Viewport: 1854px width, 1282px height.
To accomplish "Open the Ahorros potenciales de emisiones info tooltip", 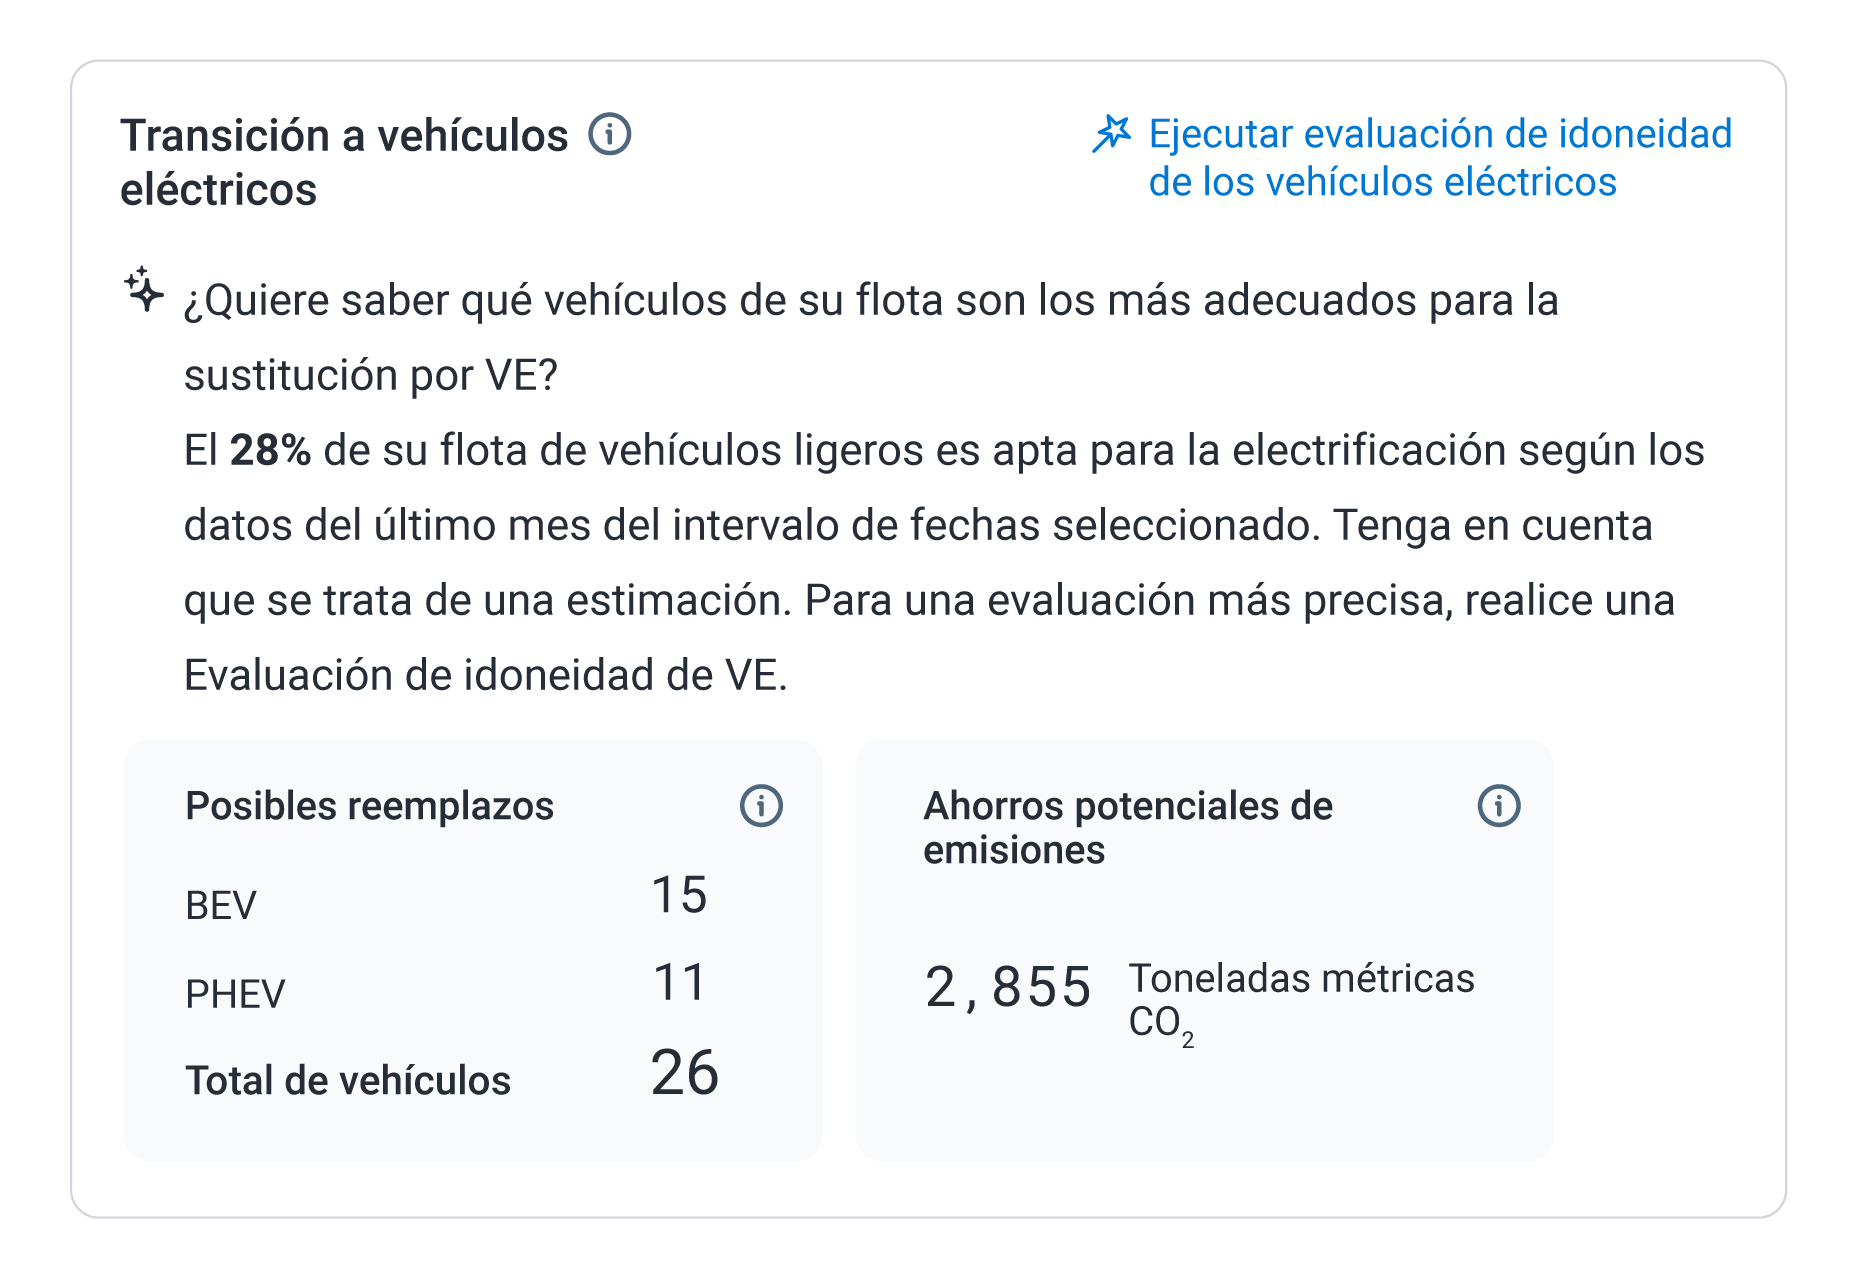I will click(x=1497, y=803).
